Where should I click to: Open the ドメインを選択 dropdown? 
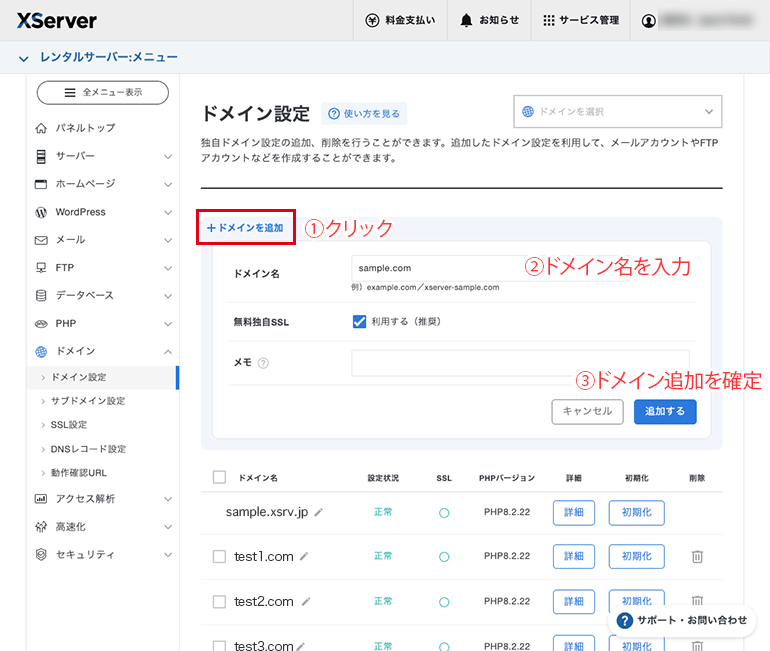click(x=617, y=111)
